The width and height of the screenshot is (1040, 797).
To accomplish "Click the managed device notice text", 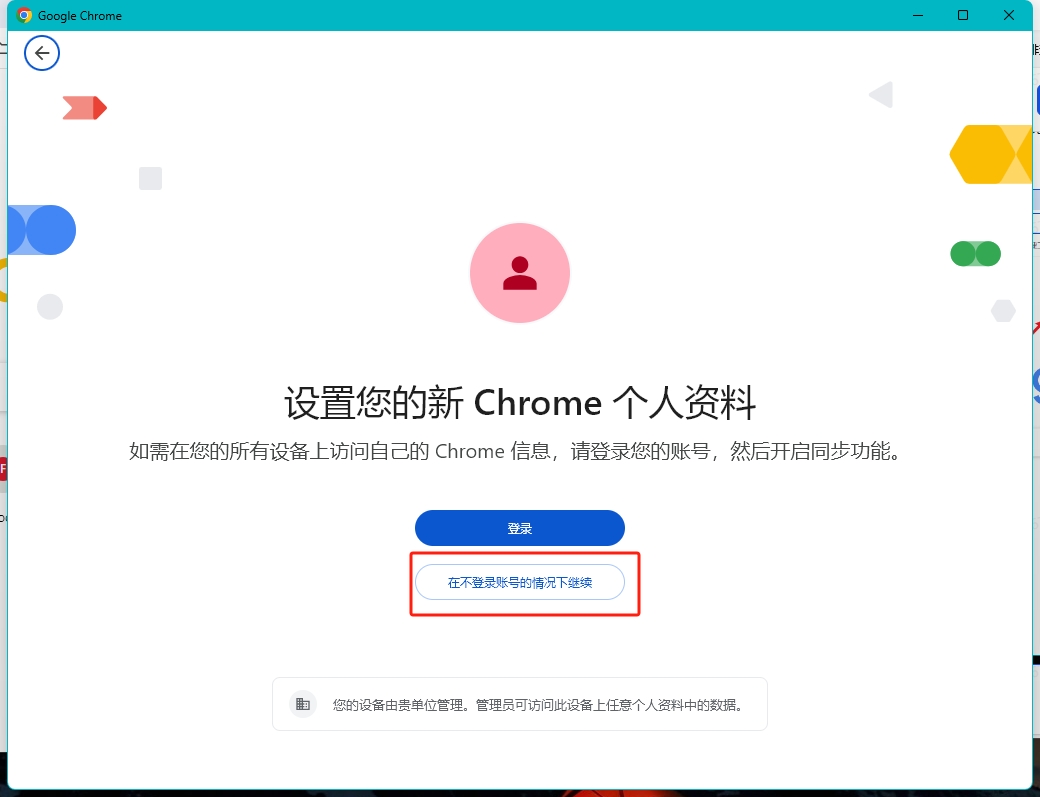I will [x=538, y=705].
